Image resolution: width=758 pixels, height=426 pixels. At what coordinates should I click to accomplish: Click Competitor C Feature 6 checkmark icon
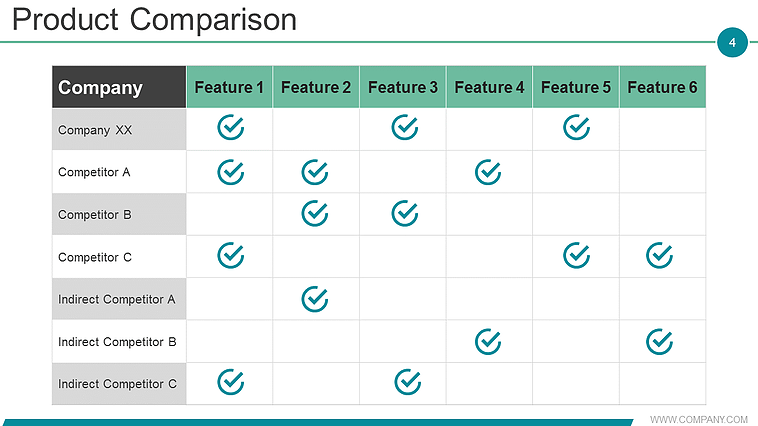pyautogui.click(x=659, y=256)
